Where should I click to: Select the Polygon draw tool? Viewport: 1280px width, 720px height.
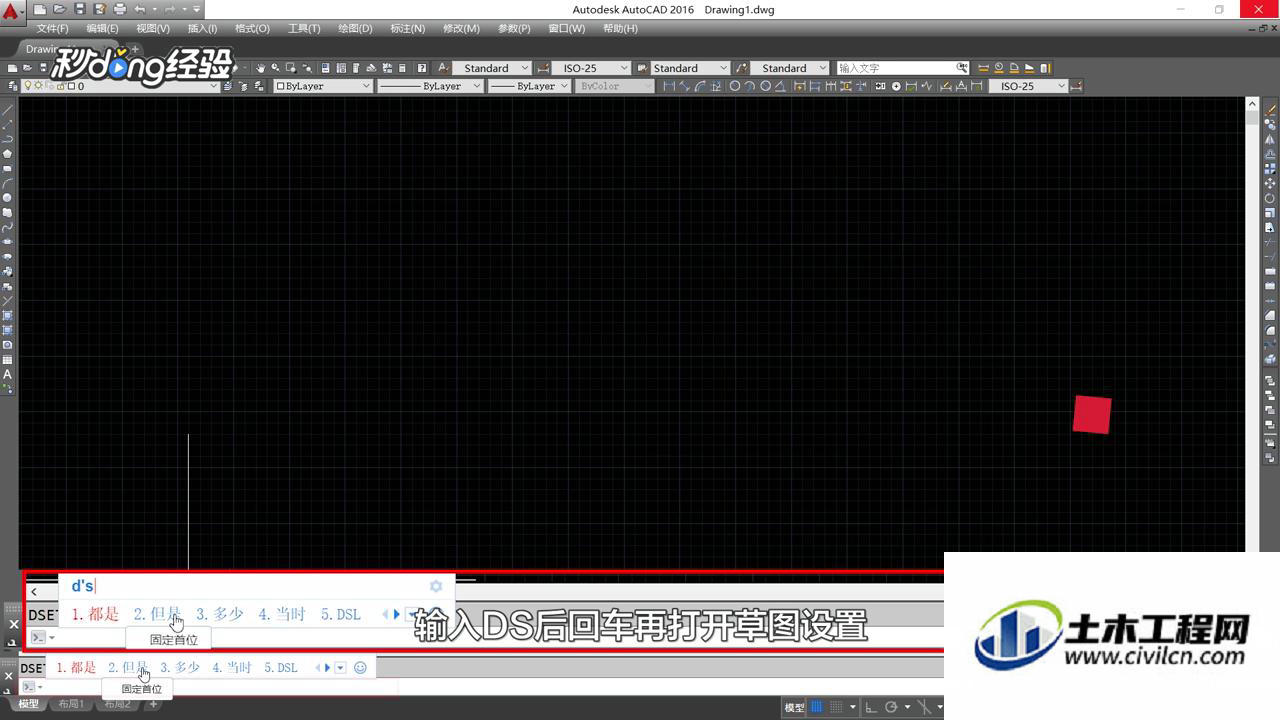[7, 154]
